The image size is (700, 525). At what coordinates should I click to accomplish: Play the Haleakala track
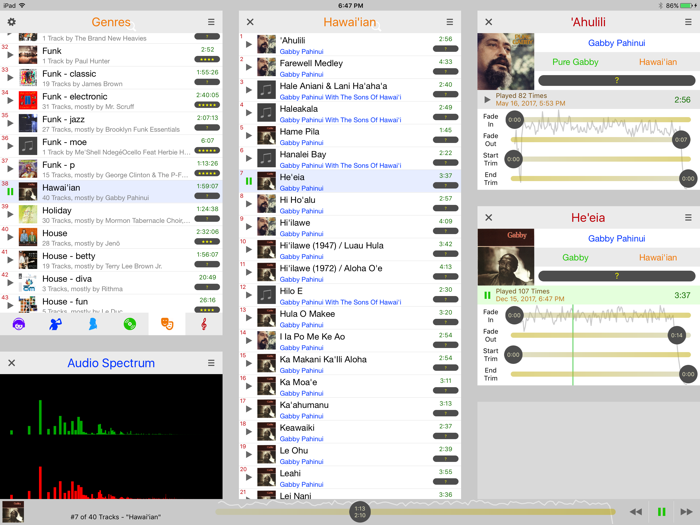coord(249,113)
